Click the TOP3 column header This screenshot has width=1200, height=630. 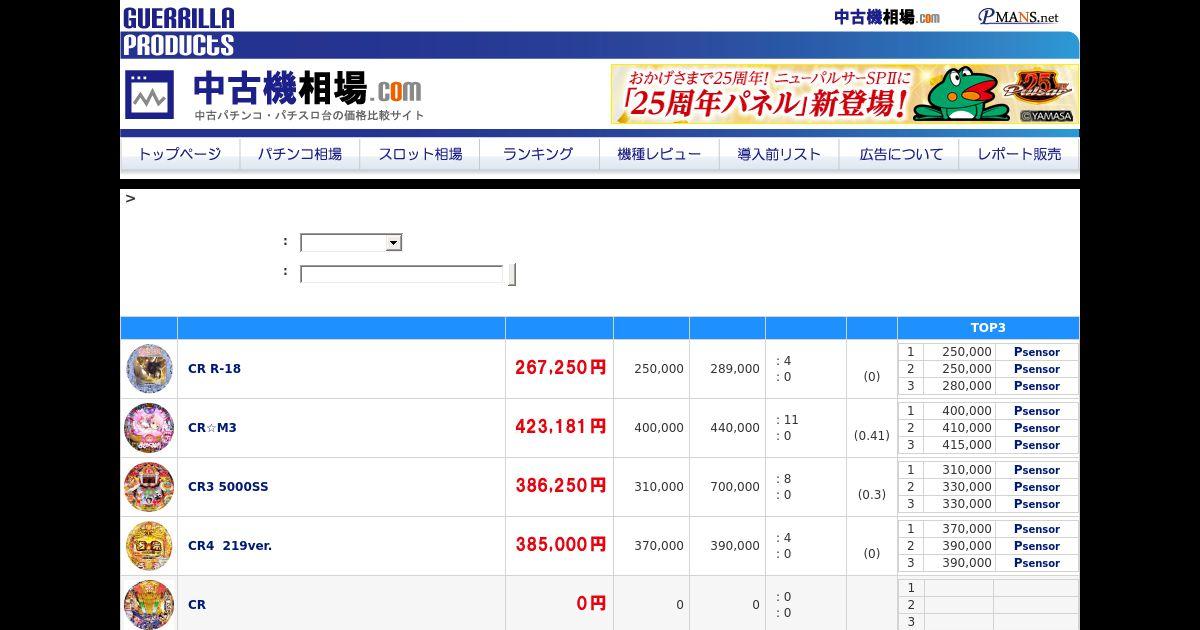click(x=988, y=328)
